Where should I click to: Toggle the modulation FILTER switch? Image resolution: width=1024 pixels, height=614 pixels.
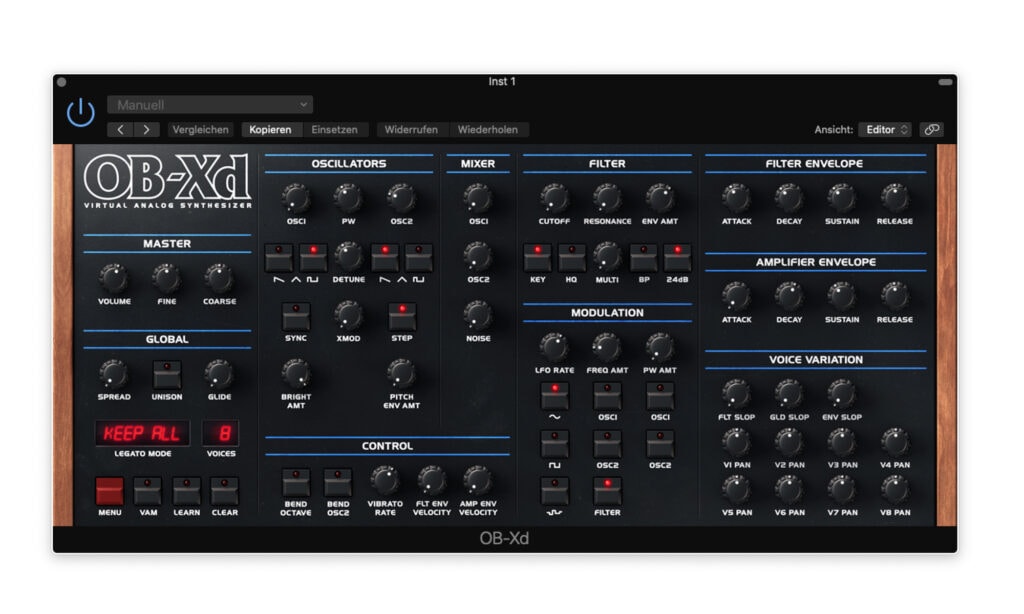tap(607, 491)
